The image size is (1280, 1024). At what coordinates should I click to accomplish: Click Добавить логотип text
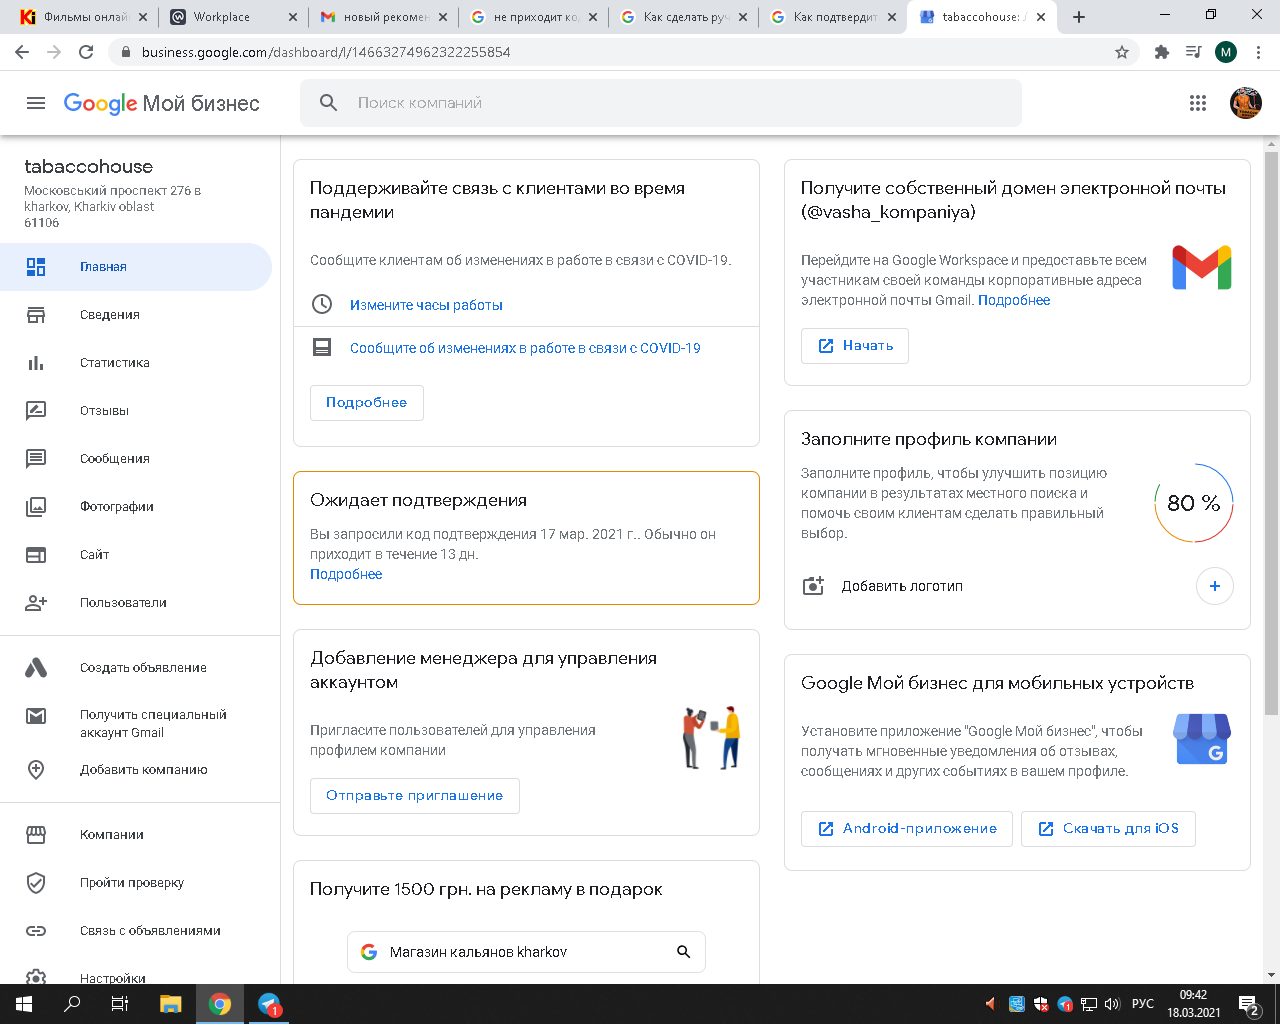point(902,586)
